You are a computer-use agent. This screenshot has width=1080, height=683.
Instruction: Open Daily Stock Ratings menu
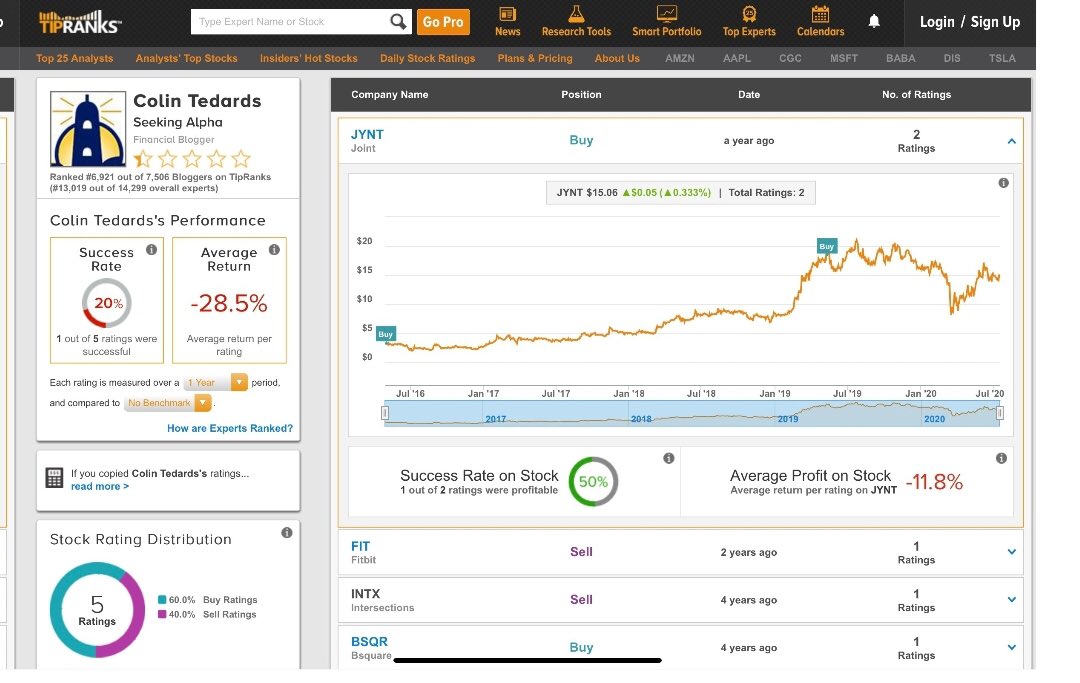428,59
